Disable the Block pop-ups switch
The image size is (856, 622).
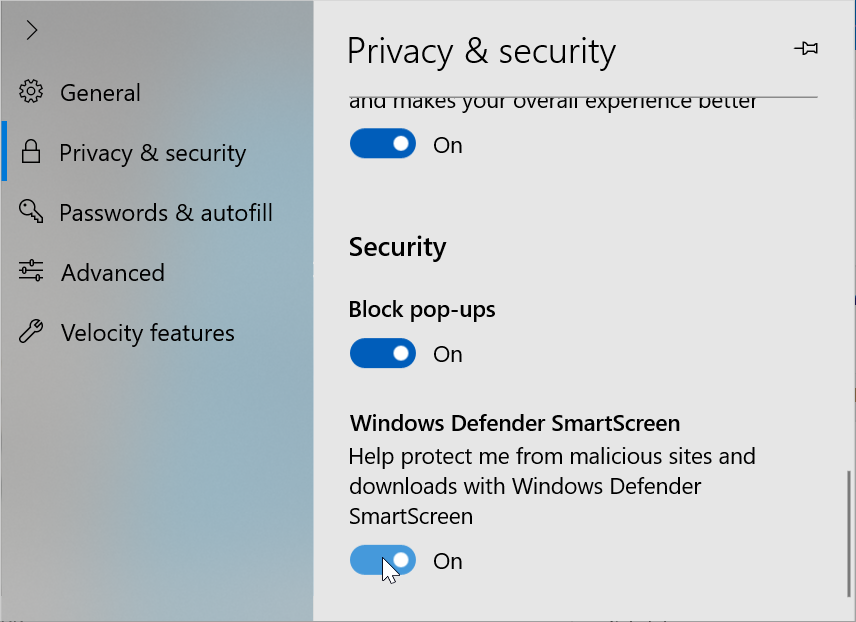pos(382,354)
